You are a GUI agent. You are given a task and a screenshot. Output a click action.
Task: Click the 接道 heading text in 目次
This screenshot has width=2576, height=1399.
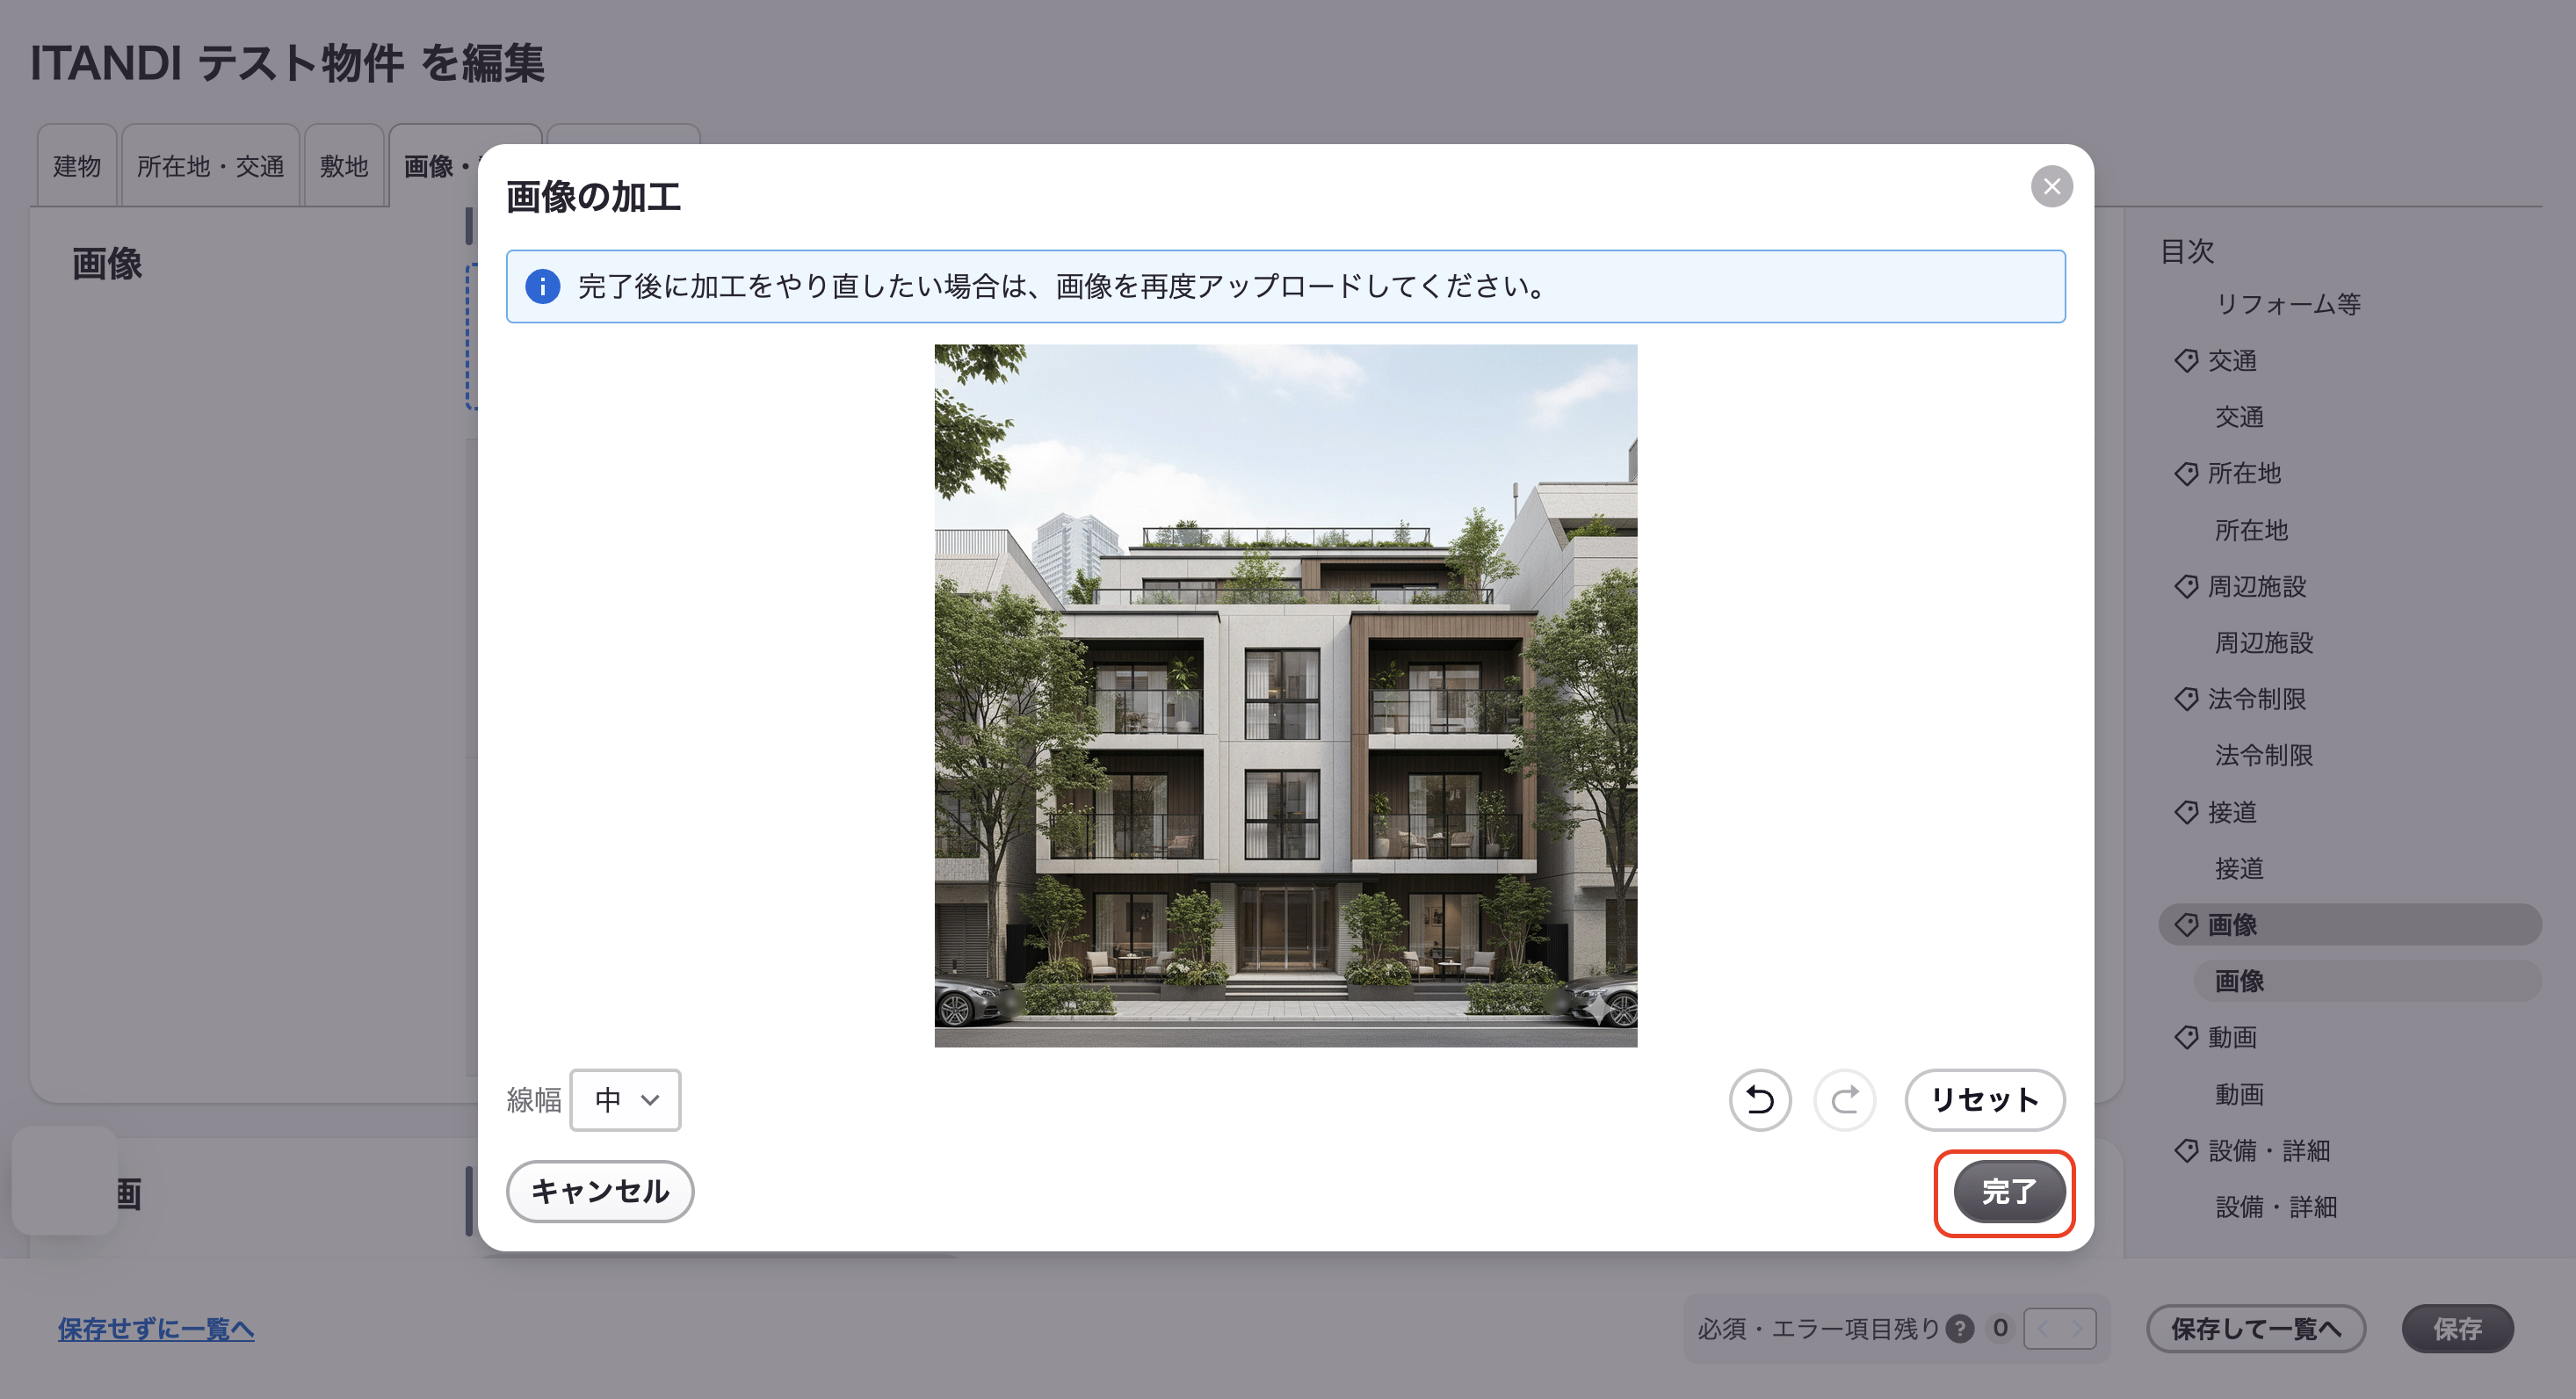2232,812
